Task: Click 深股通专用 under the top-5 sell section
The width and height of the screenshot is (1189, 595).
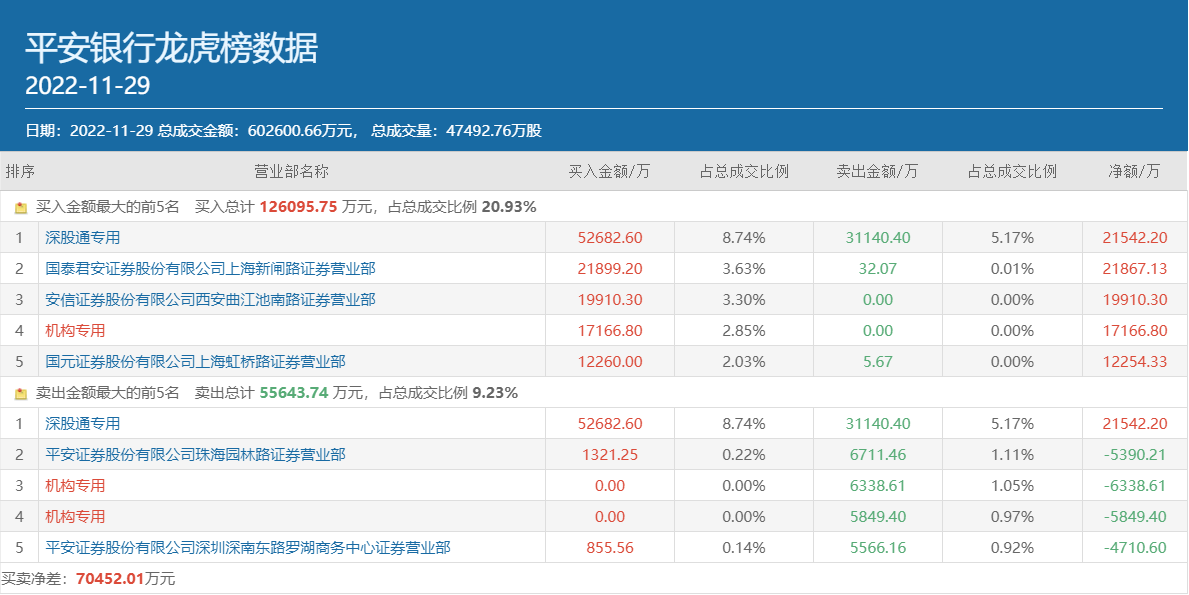Action: click(x=83, y=424)
